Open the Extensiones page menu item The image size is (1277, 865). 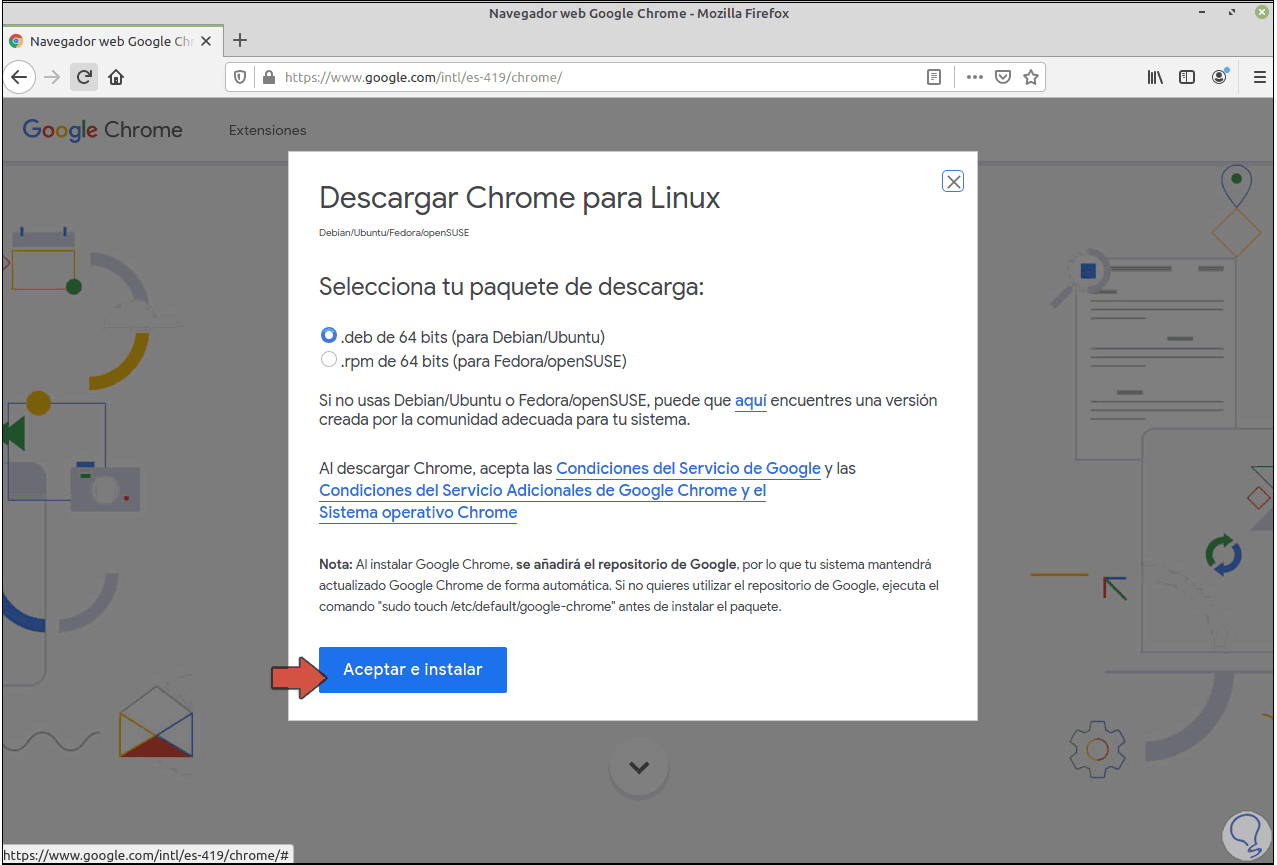(x=268, y=130)
